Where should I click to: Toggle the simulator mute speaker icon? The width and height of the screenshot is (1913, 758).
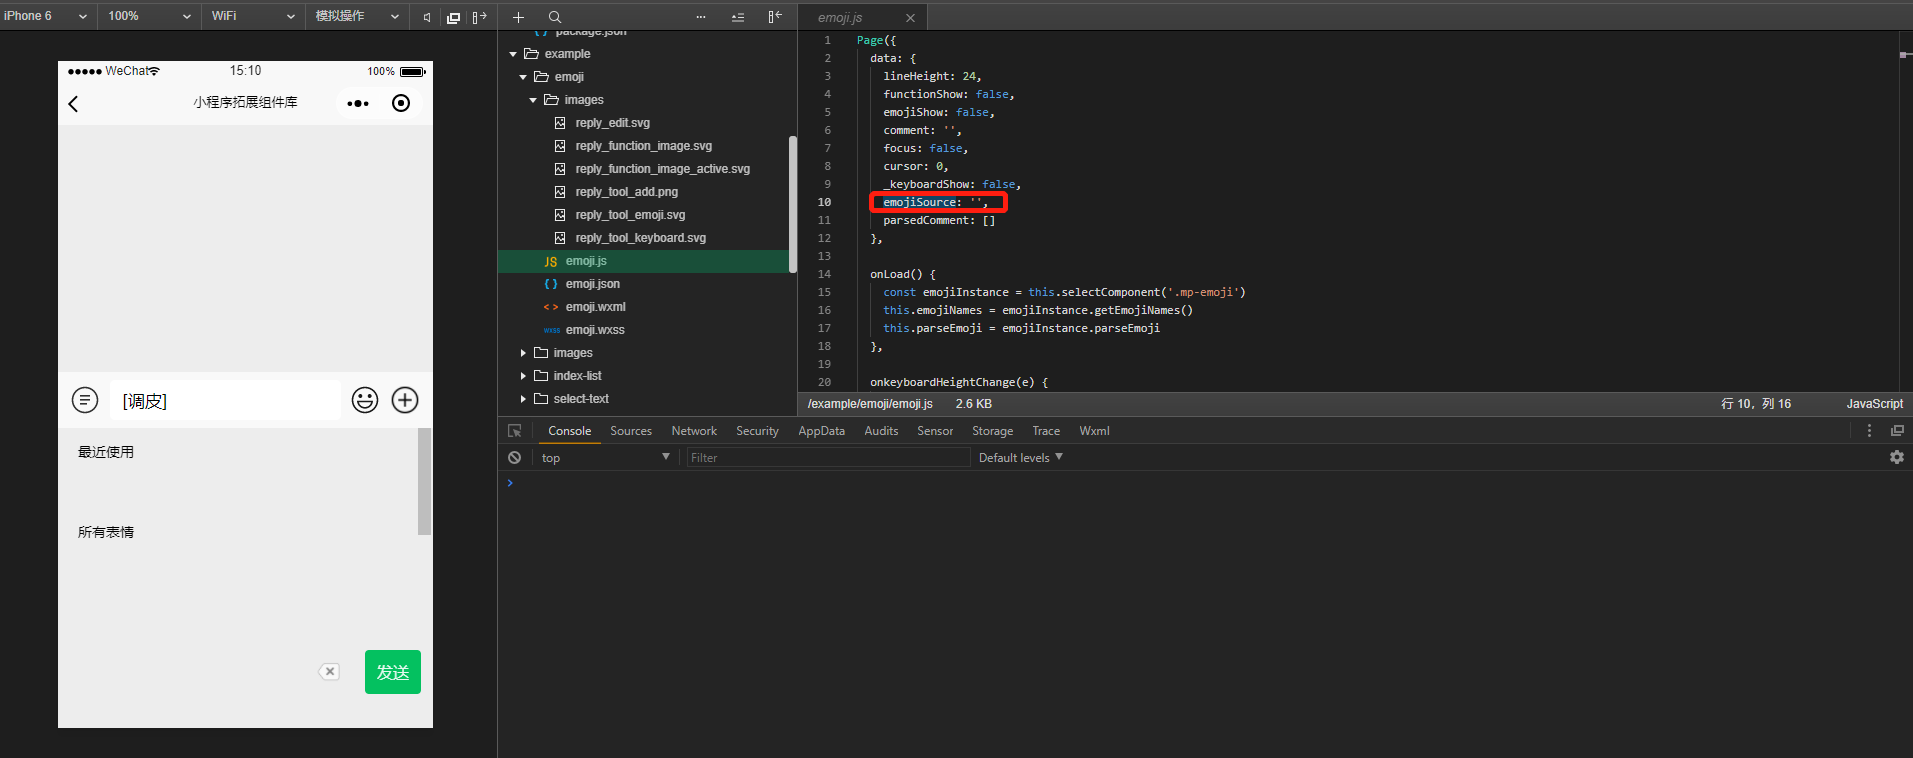click(427, 17)
